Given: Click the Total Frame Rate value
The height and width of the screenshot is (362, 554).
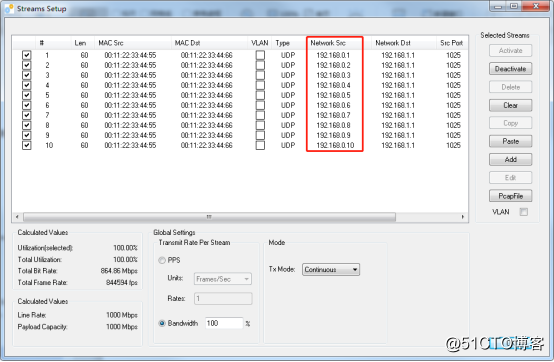Looking at the screenshot, I should pyautogui.click(x=122, y=283).
